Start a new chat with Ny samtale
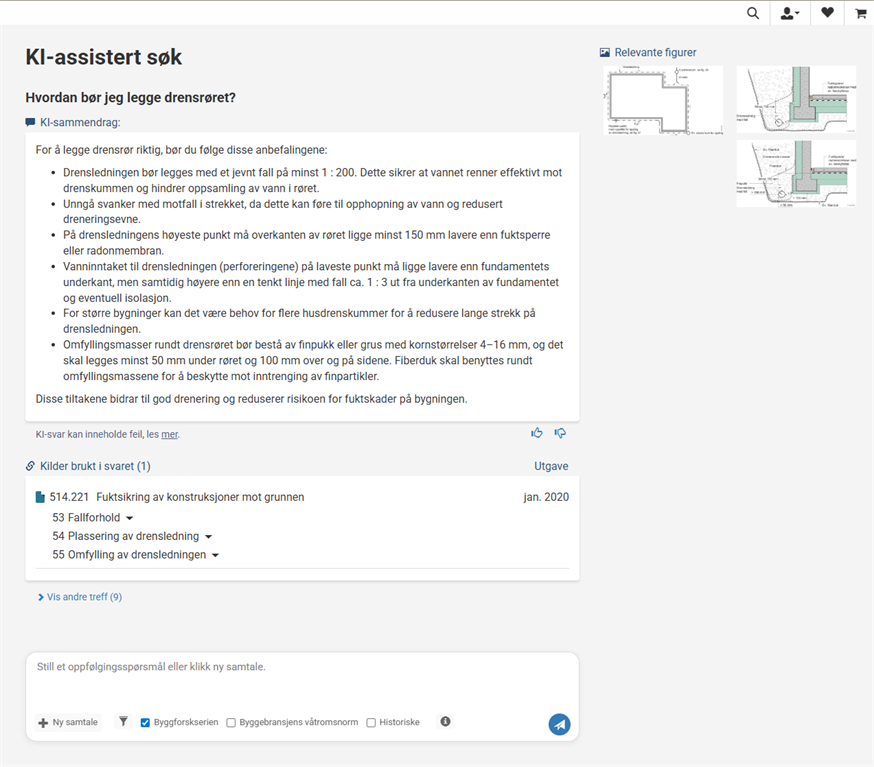This screenshot has height=767, width=874. (x=68, y=722)
